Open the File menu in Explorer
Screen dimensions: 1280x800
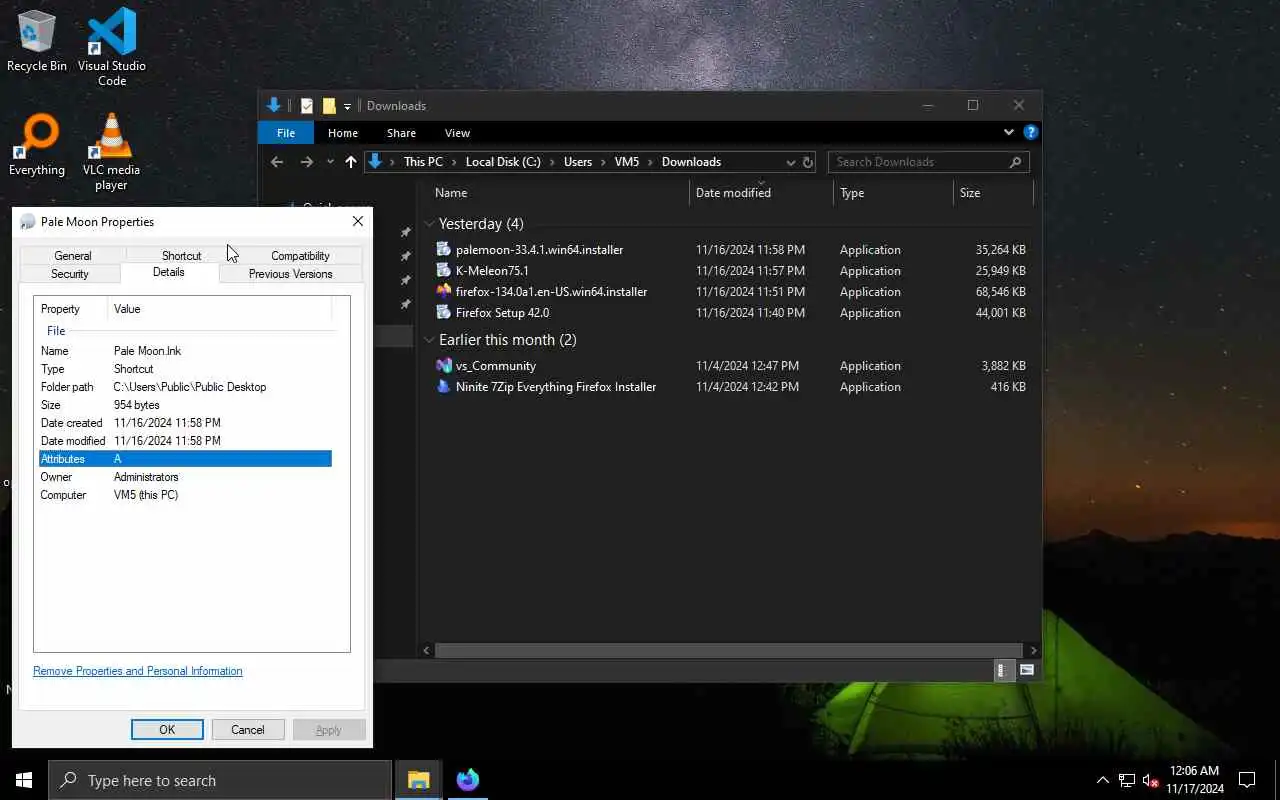[x=286, y=133]
